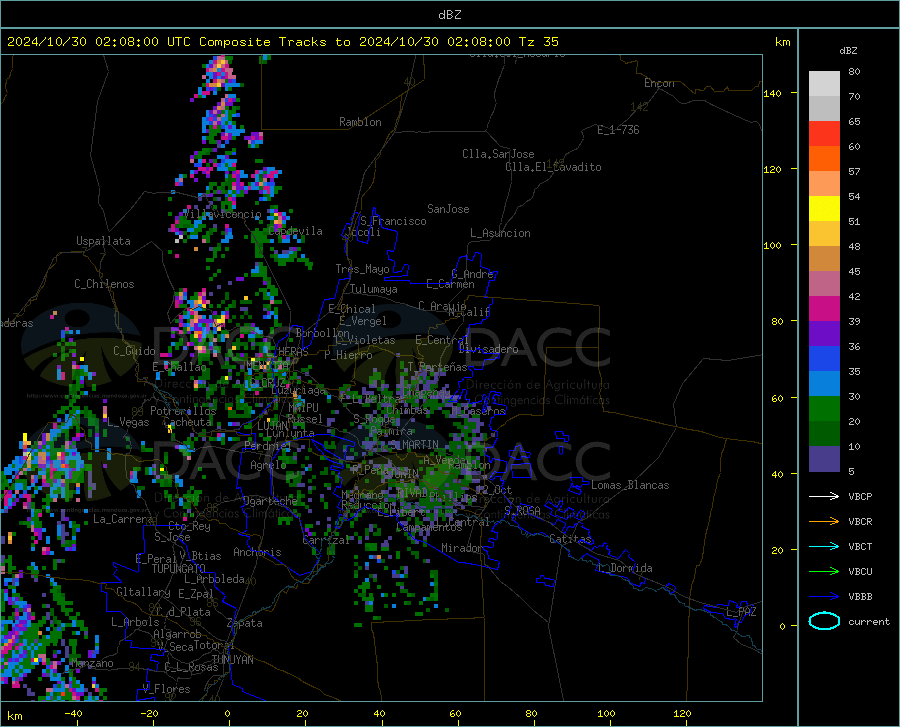Image resolution: width=900 pixels, height=727 pixels.
Task: Click the brown 45 dBZ swatch
Action: click(824, 259)
